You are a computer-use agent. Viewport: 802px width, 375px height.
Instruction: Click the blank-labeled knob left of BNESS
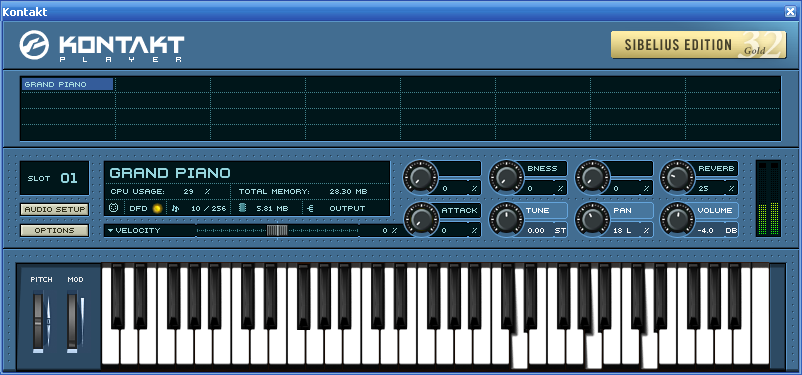420,177
